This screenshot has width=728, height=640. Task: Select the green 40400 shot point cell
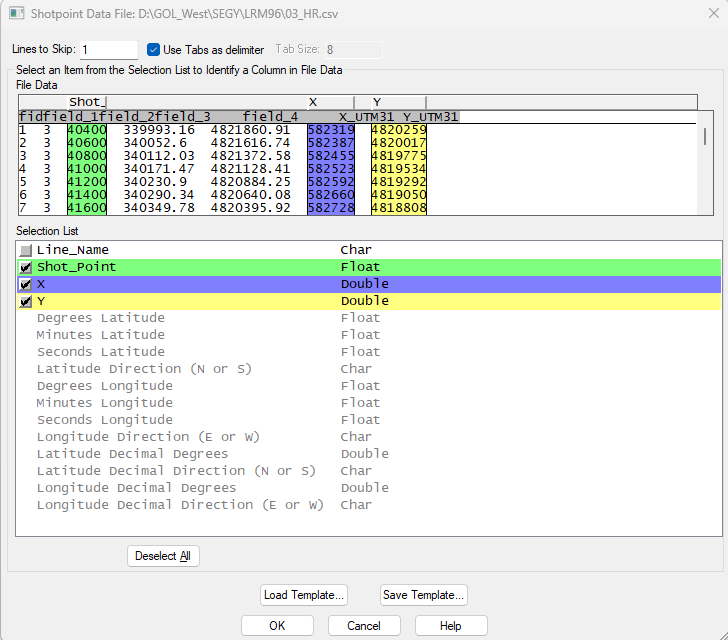[x=86, y=130]
